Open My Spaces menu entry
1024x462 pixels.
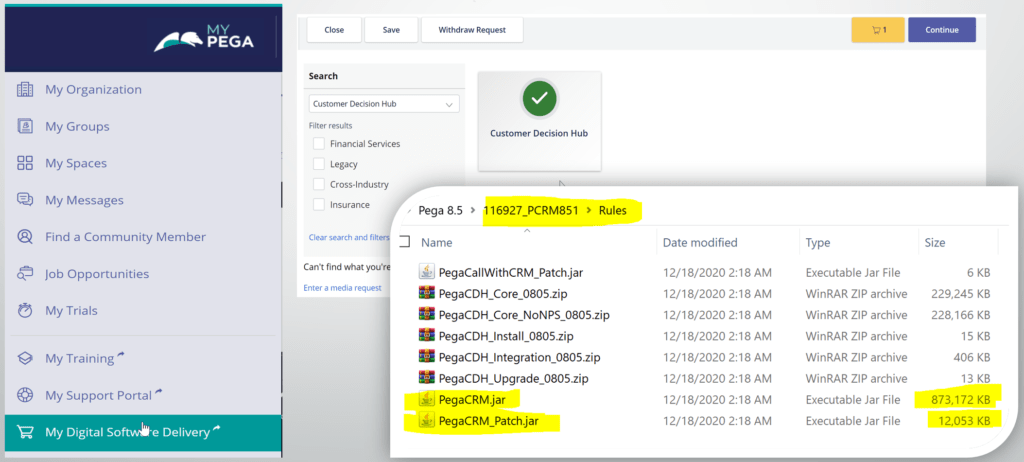point(76,163)
